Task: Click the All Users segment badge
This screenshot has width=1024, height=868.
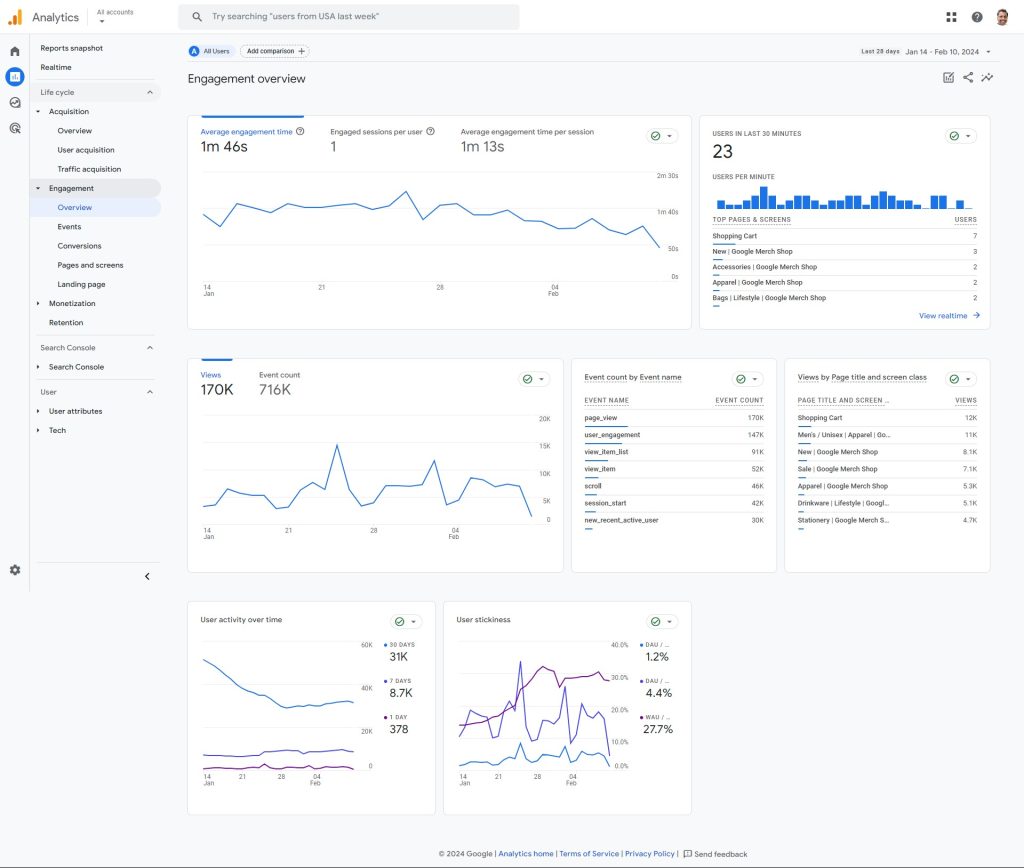Action: 210,51
